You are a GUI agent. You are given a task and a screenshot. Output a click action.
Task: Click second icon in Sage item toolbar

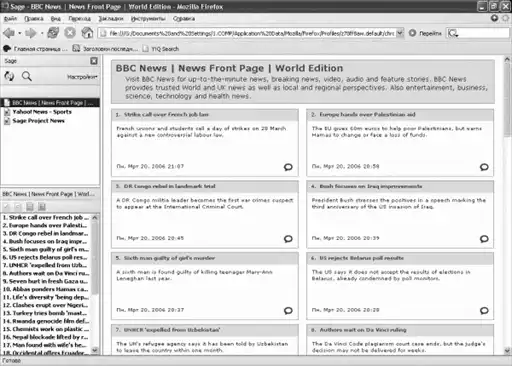pos(18,207)
